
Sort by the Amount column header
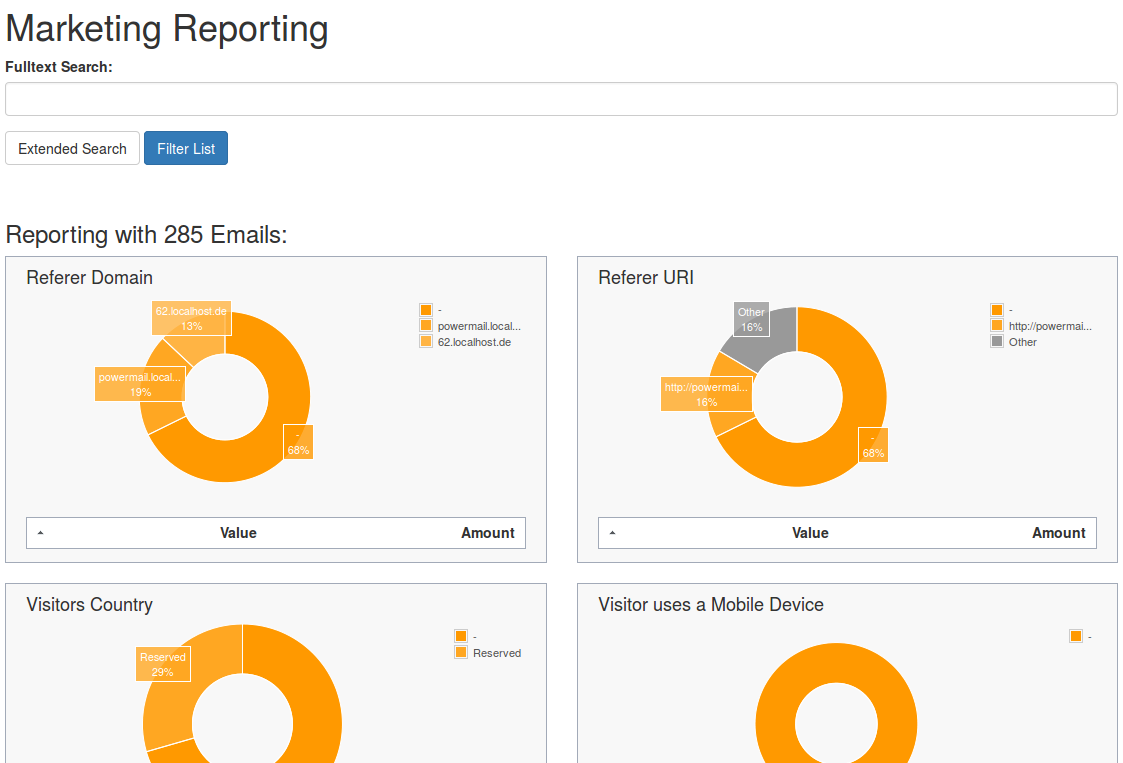point(488,533)
